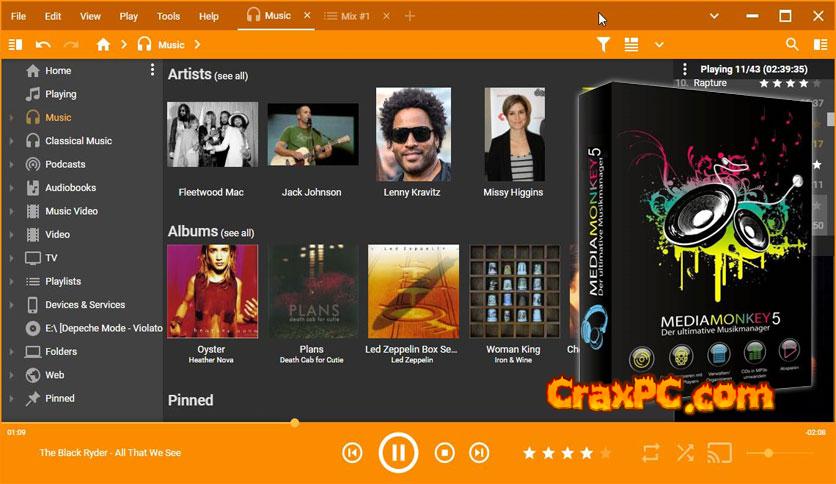
Task: Open Classical Music in the sidebar
Action: pyautogui.click(x=78, y=141)
